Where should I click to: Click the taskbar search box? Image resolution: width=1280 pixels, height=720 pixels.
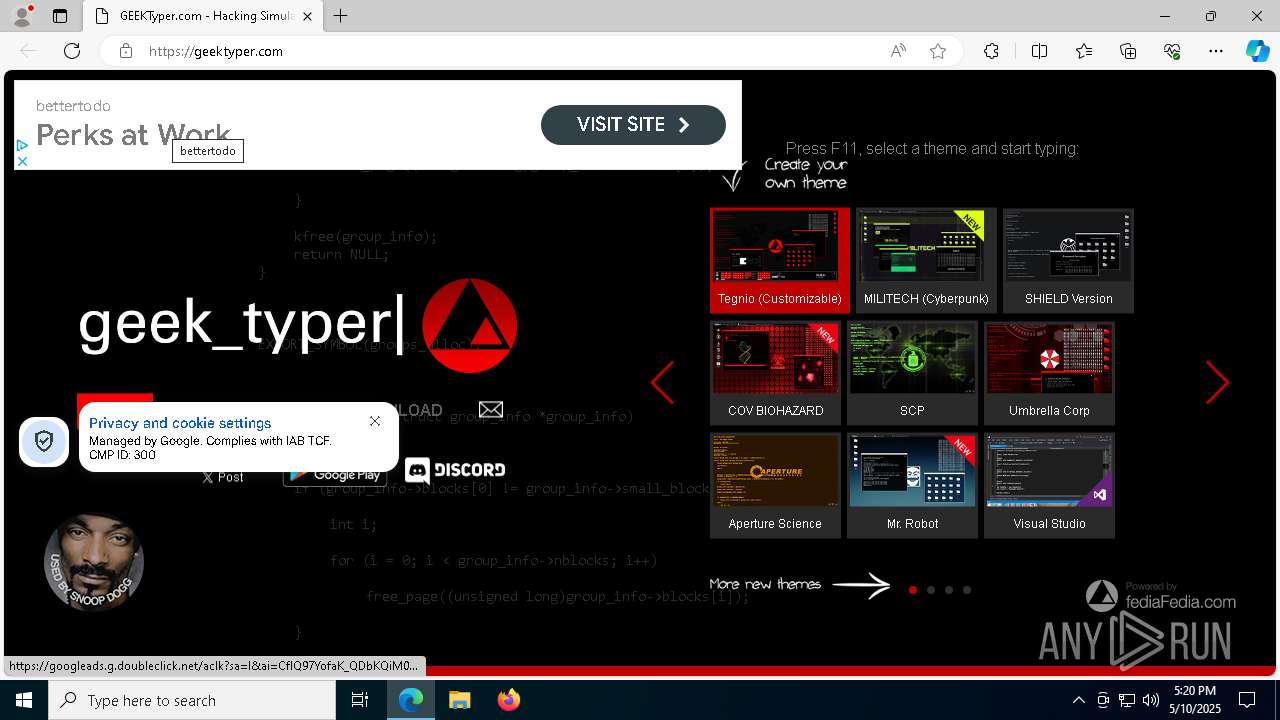coord(192,700)
